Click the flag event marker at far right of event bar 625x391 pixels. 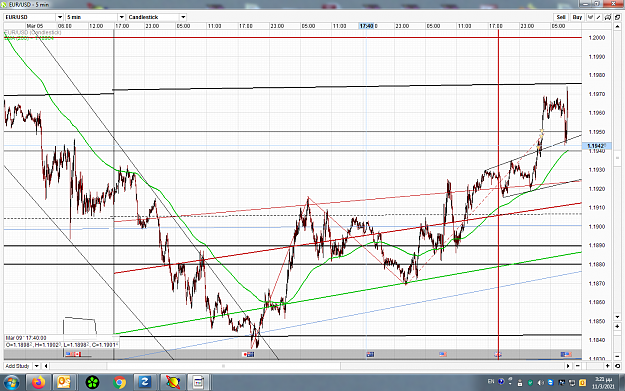coord(566,354)
